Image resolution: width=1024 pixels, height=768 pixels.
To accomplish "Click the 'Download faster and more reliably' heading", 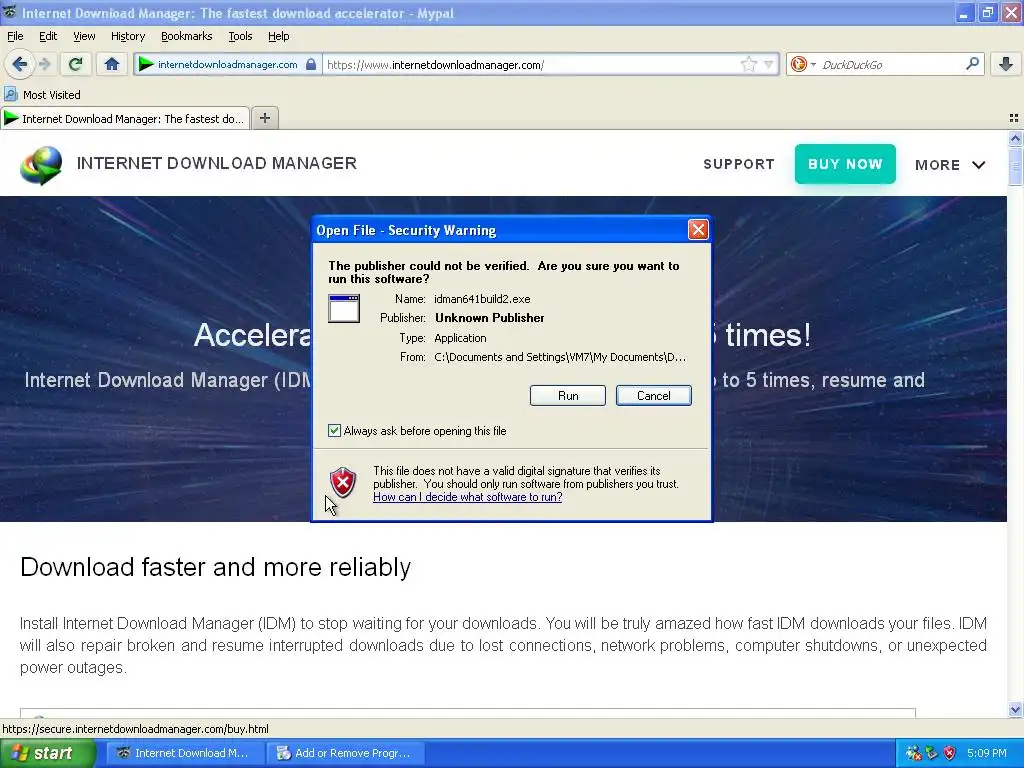I will pyautogui.click(x=216, y=567).
